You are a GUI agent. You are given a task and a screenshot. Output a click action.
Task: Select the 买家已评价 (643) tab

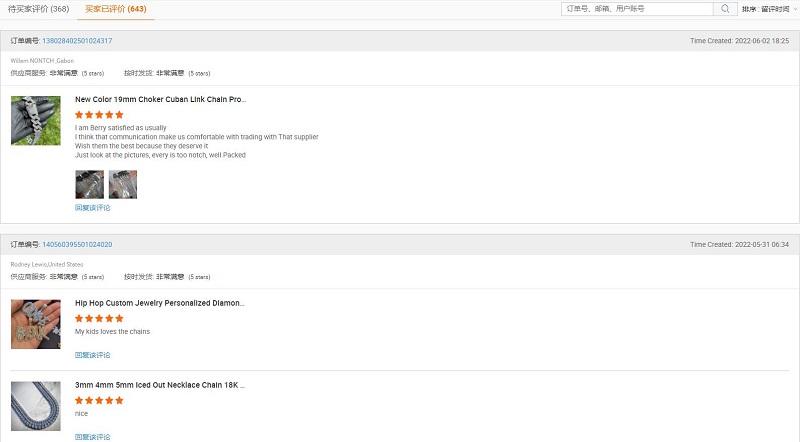tap(115, 9)
